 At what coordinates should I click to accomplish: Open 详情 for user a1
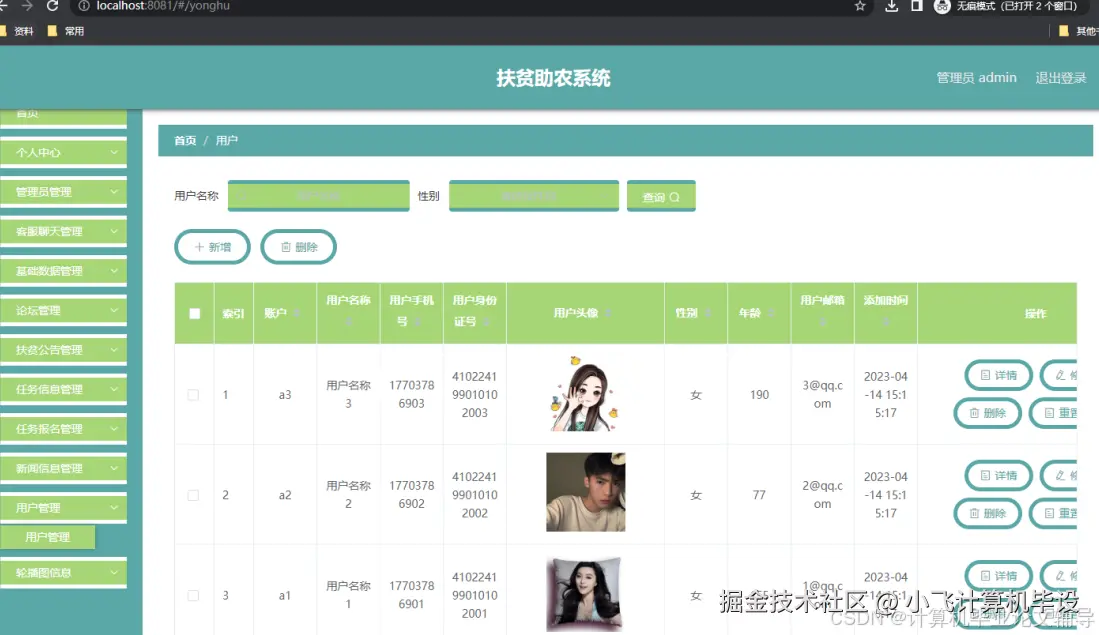(x=998, y=575)
